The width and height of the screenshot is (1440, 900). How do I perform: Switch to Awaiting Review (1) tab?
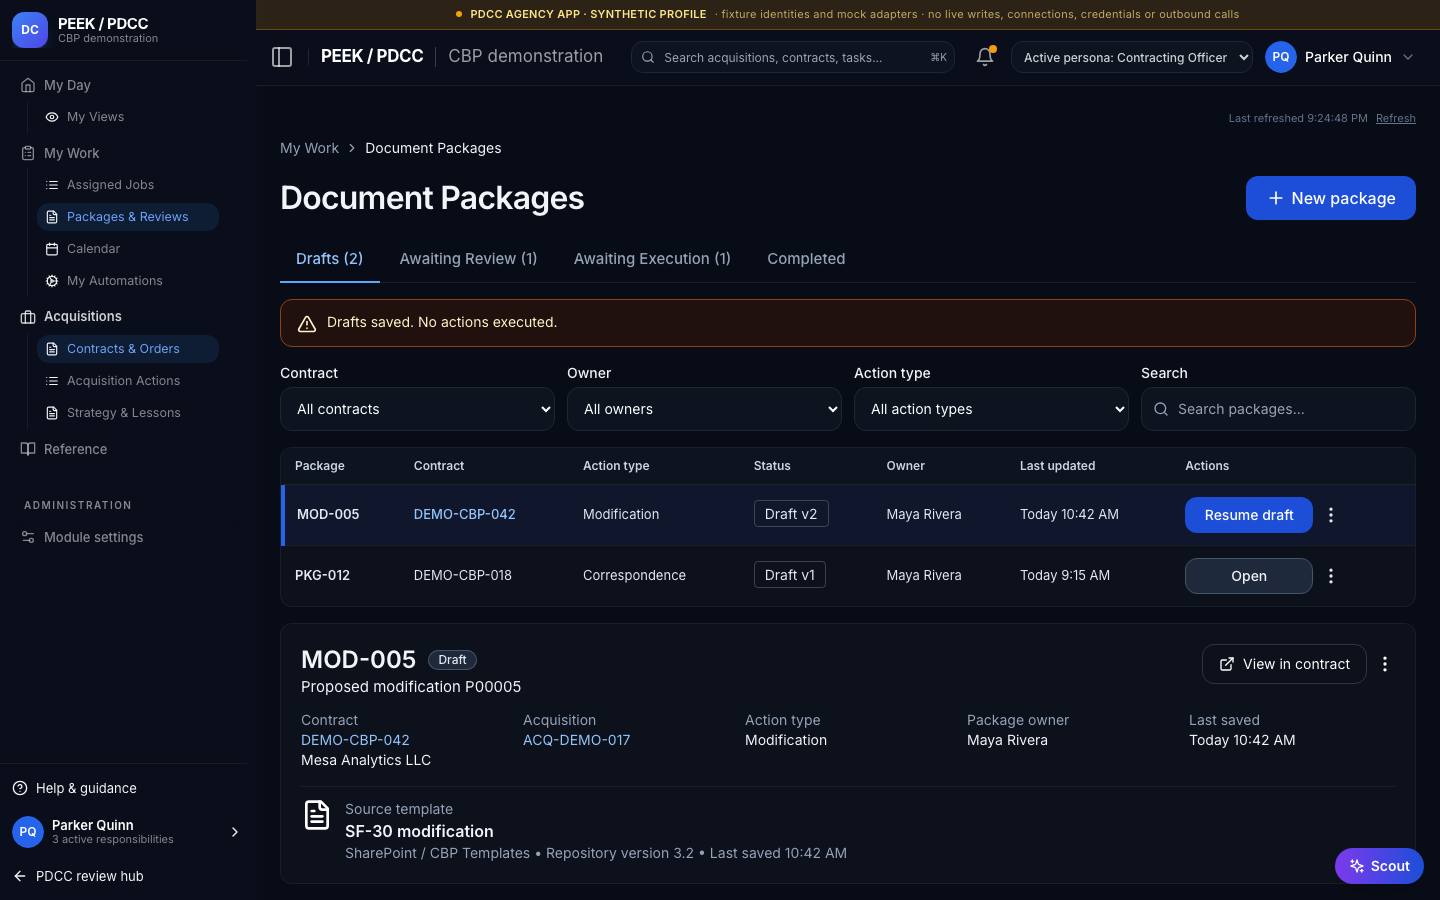click(x=468, y=259)
